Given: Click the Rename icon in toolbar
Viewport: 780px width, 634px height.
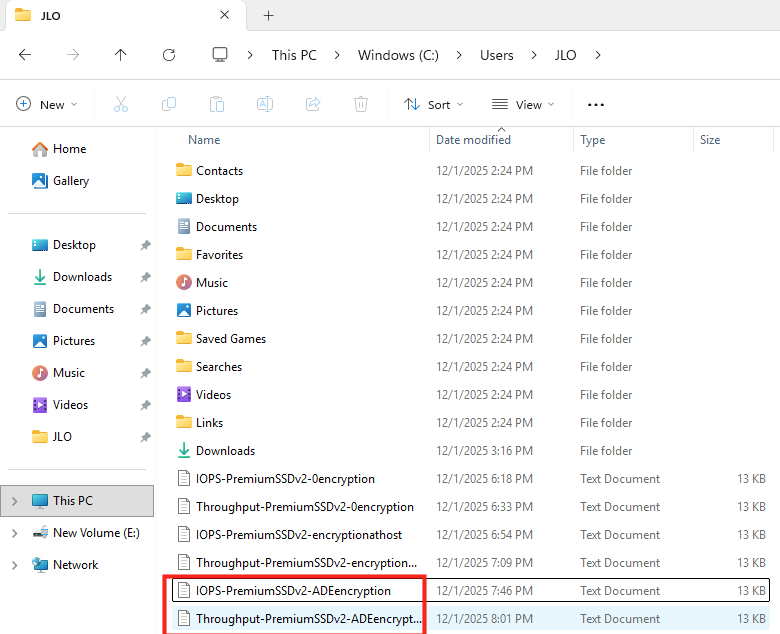Looking at the screenshot, I should click(265, 104).
